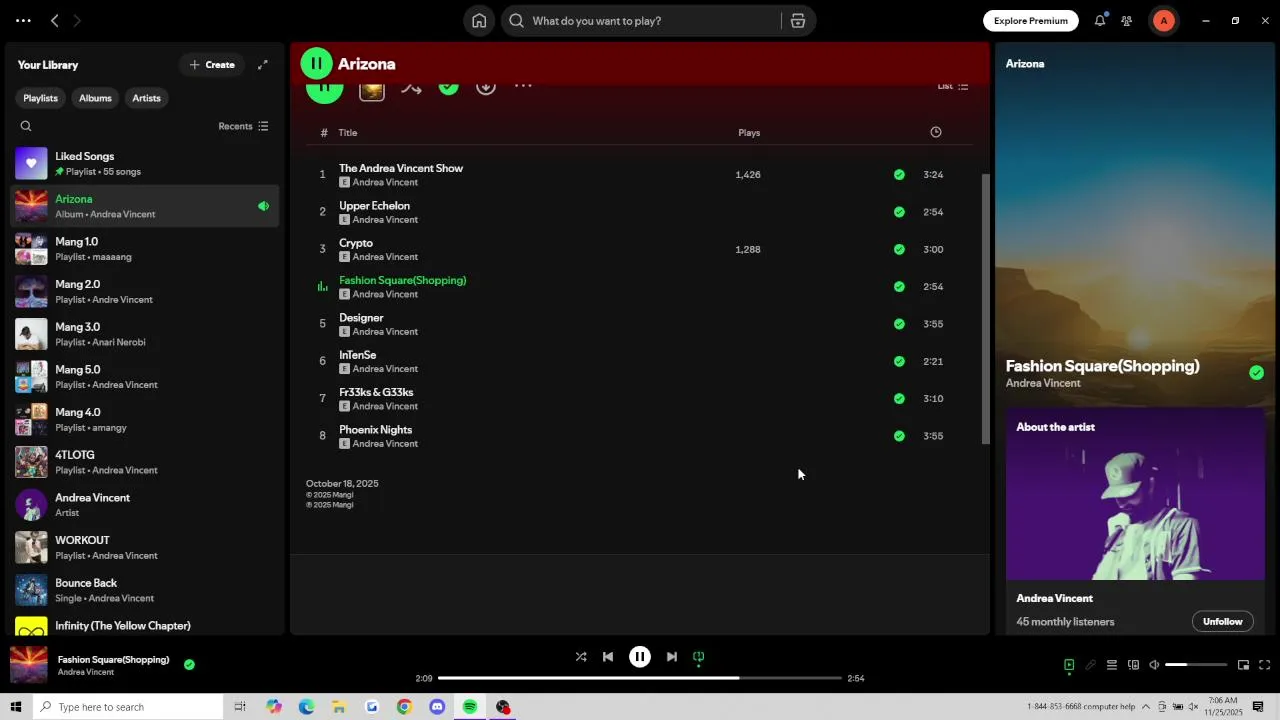Open the Create menu in Your Library

212,65
